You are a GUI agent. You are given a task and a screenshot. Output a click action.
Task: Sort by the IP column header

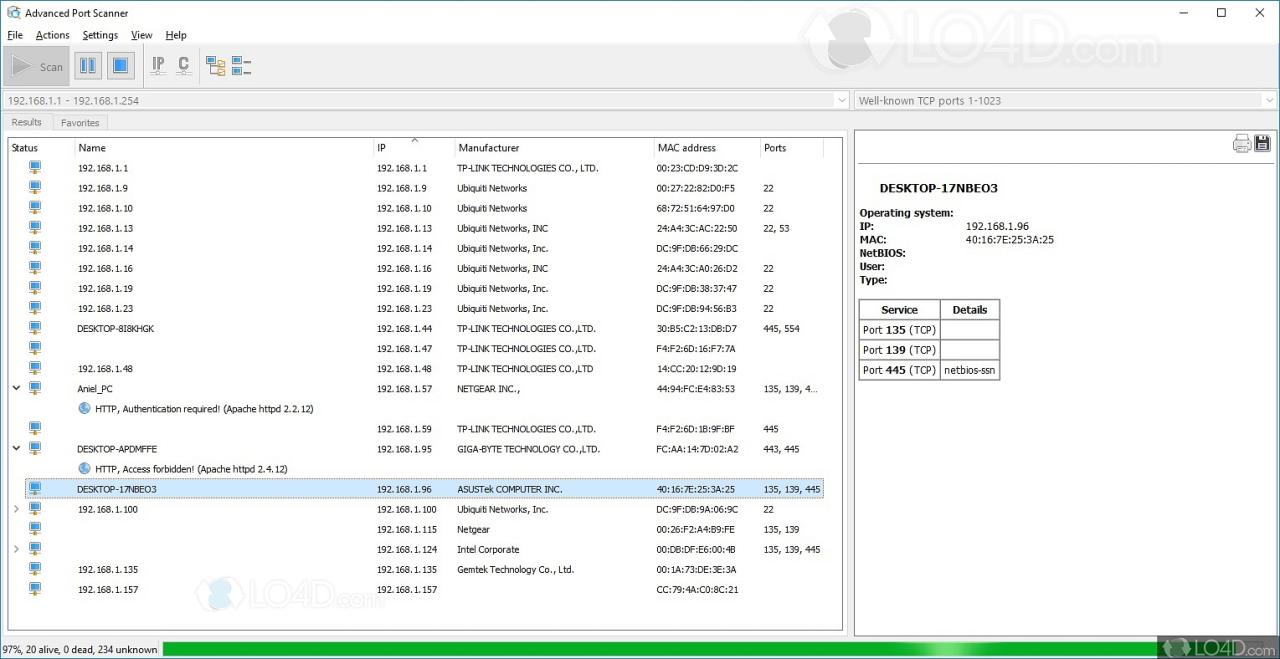point(415,148)
